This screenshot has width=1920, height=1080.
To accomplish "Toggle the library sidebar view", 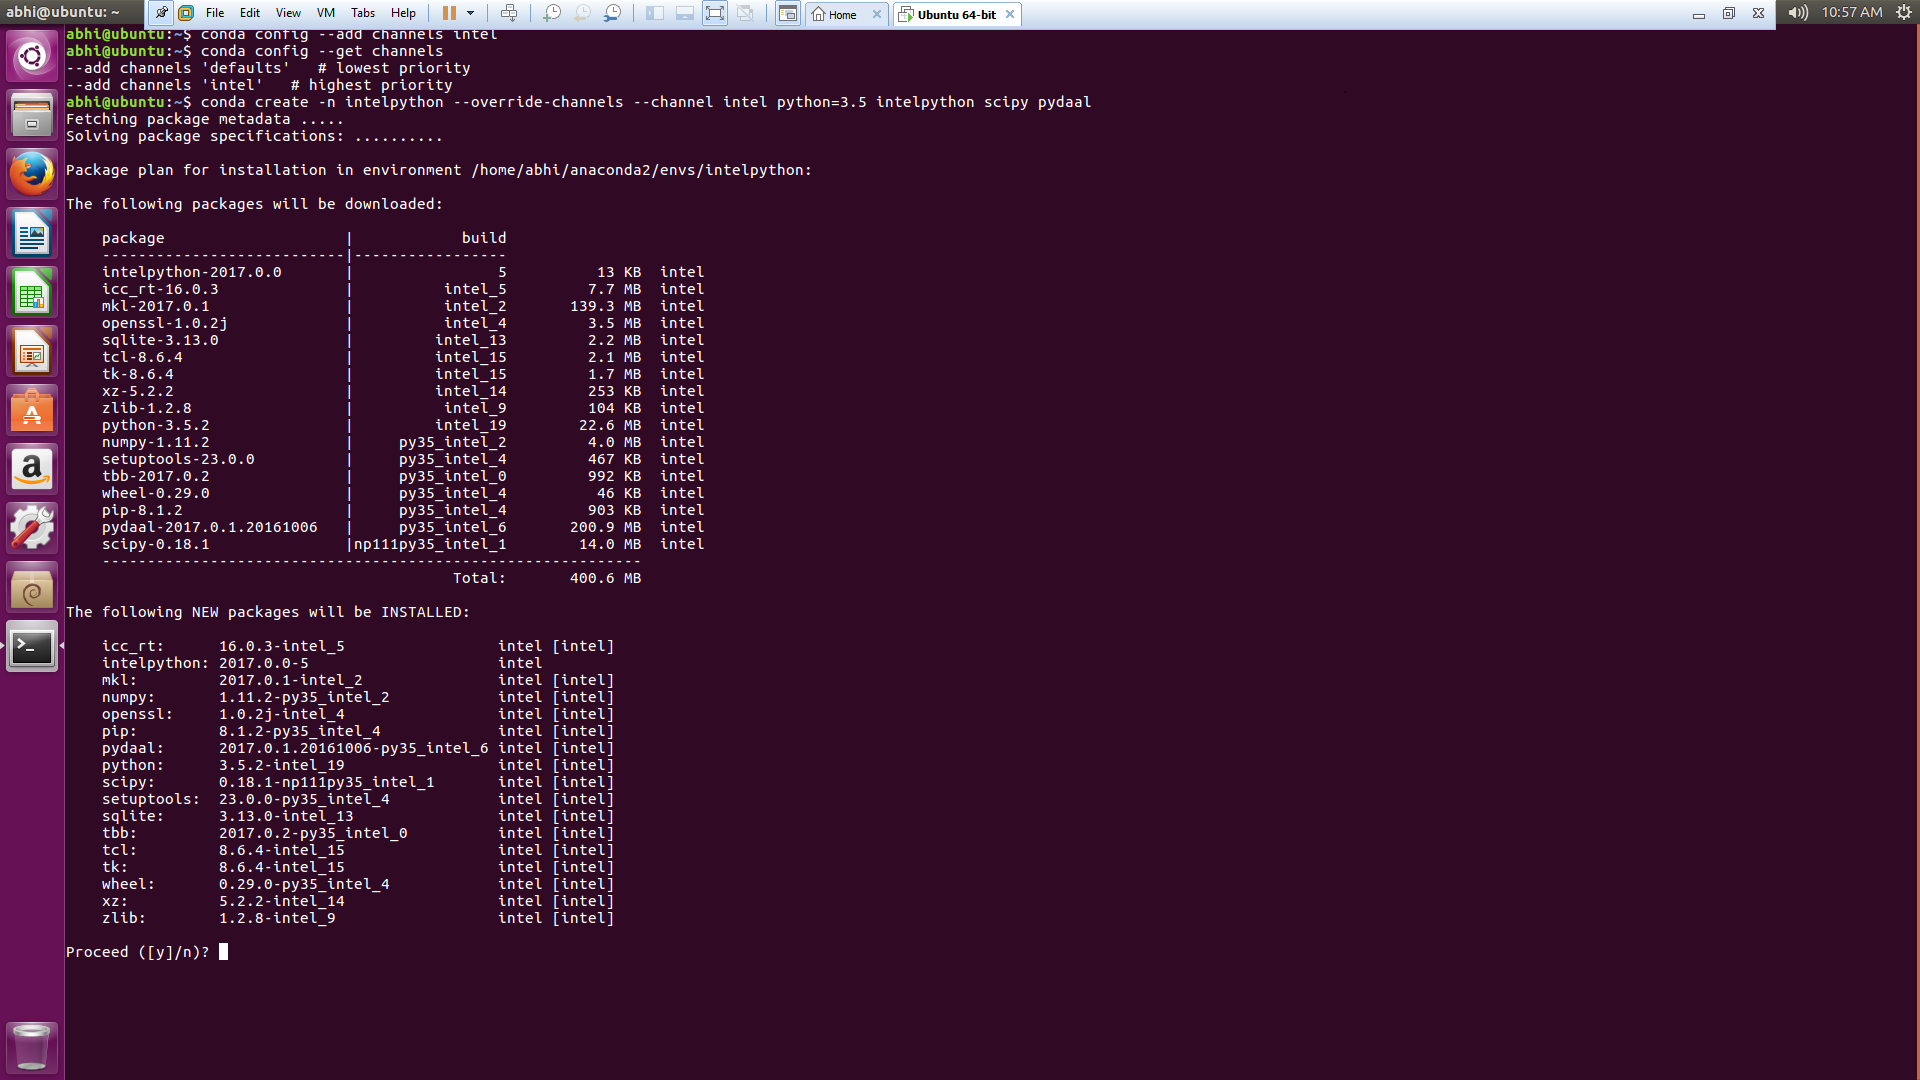I will click(x=654, y=13).
